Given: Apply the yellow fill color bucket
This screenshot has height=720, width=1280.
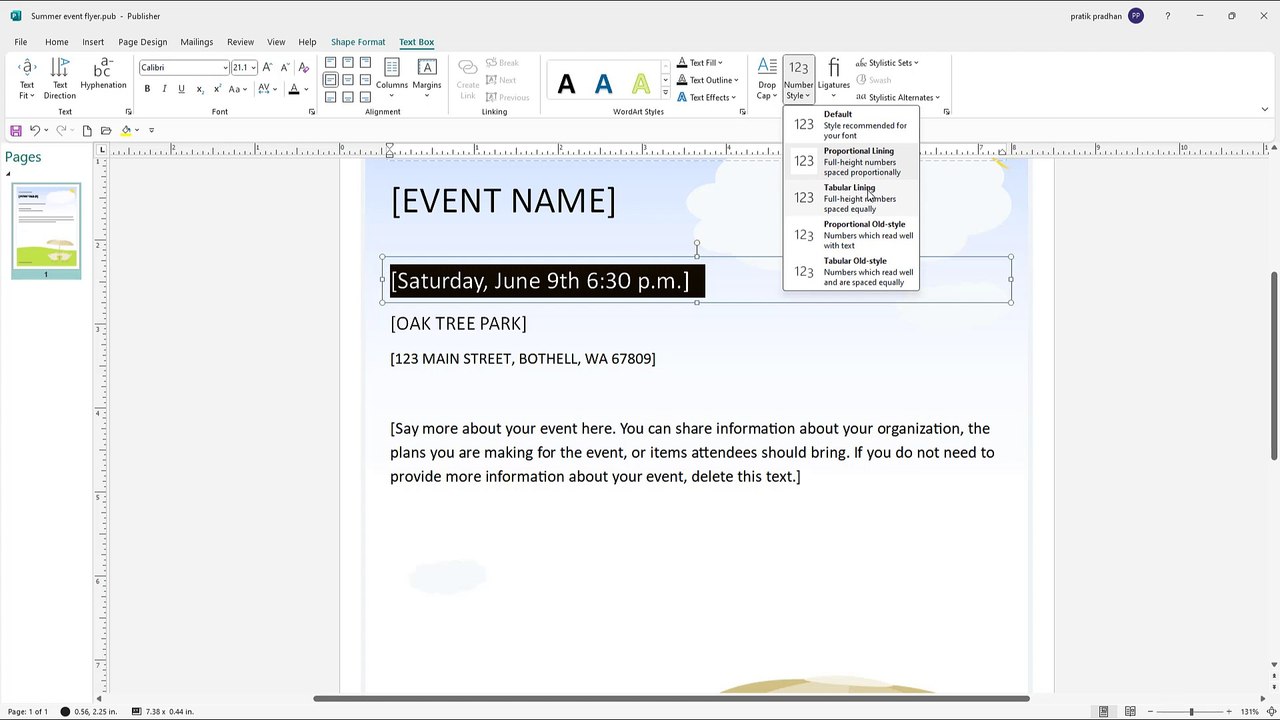Looking at the screenshot, I should 126,130.
